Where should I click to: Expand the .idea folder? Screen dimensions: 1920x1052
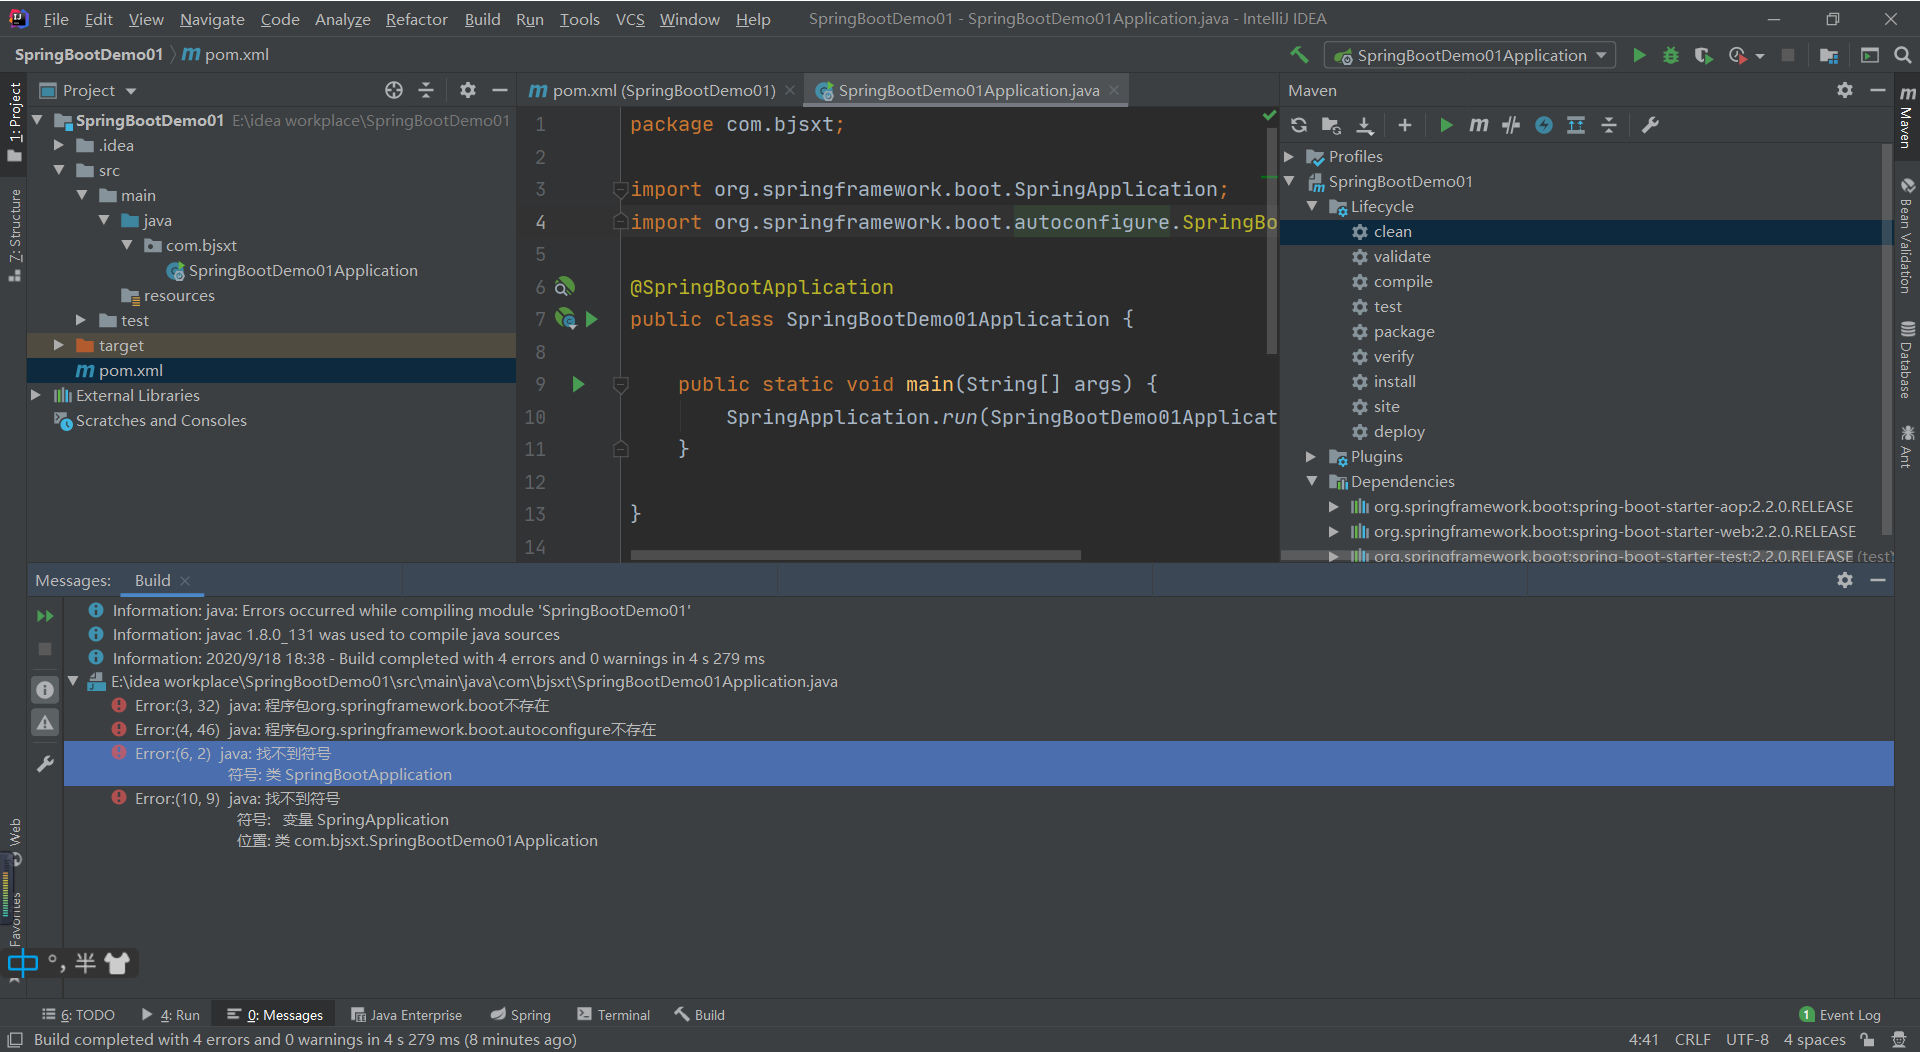point(59,145)
